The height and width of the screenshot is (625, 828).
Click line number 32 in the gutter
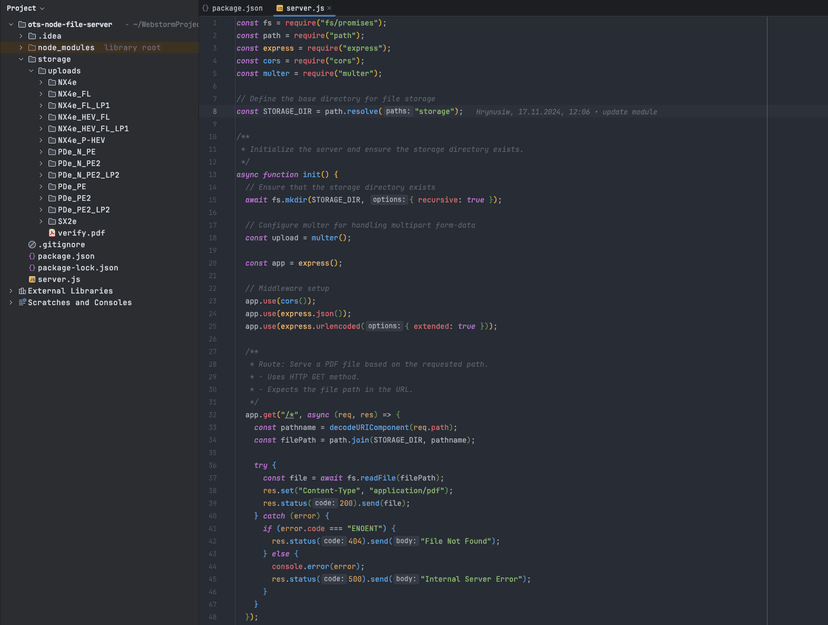(213, 415)
